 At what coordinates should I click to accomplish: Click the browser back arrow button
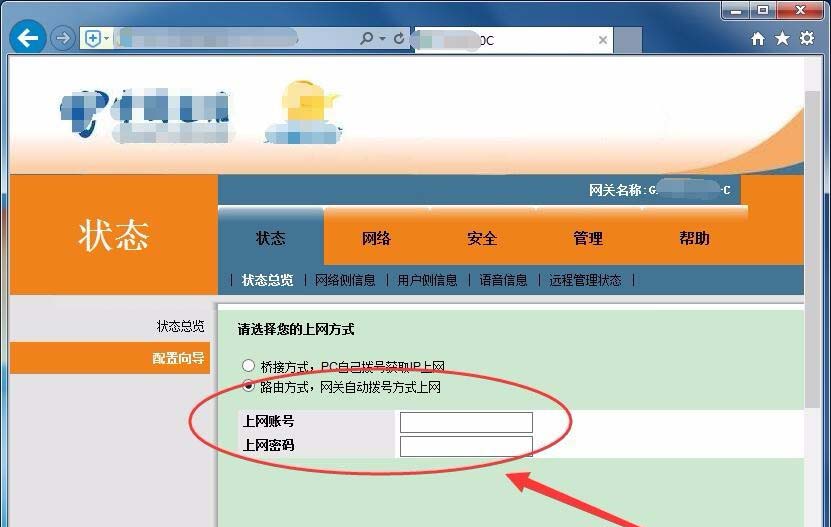click(28, 39)
